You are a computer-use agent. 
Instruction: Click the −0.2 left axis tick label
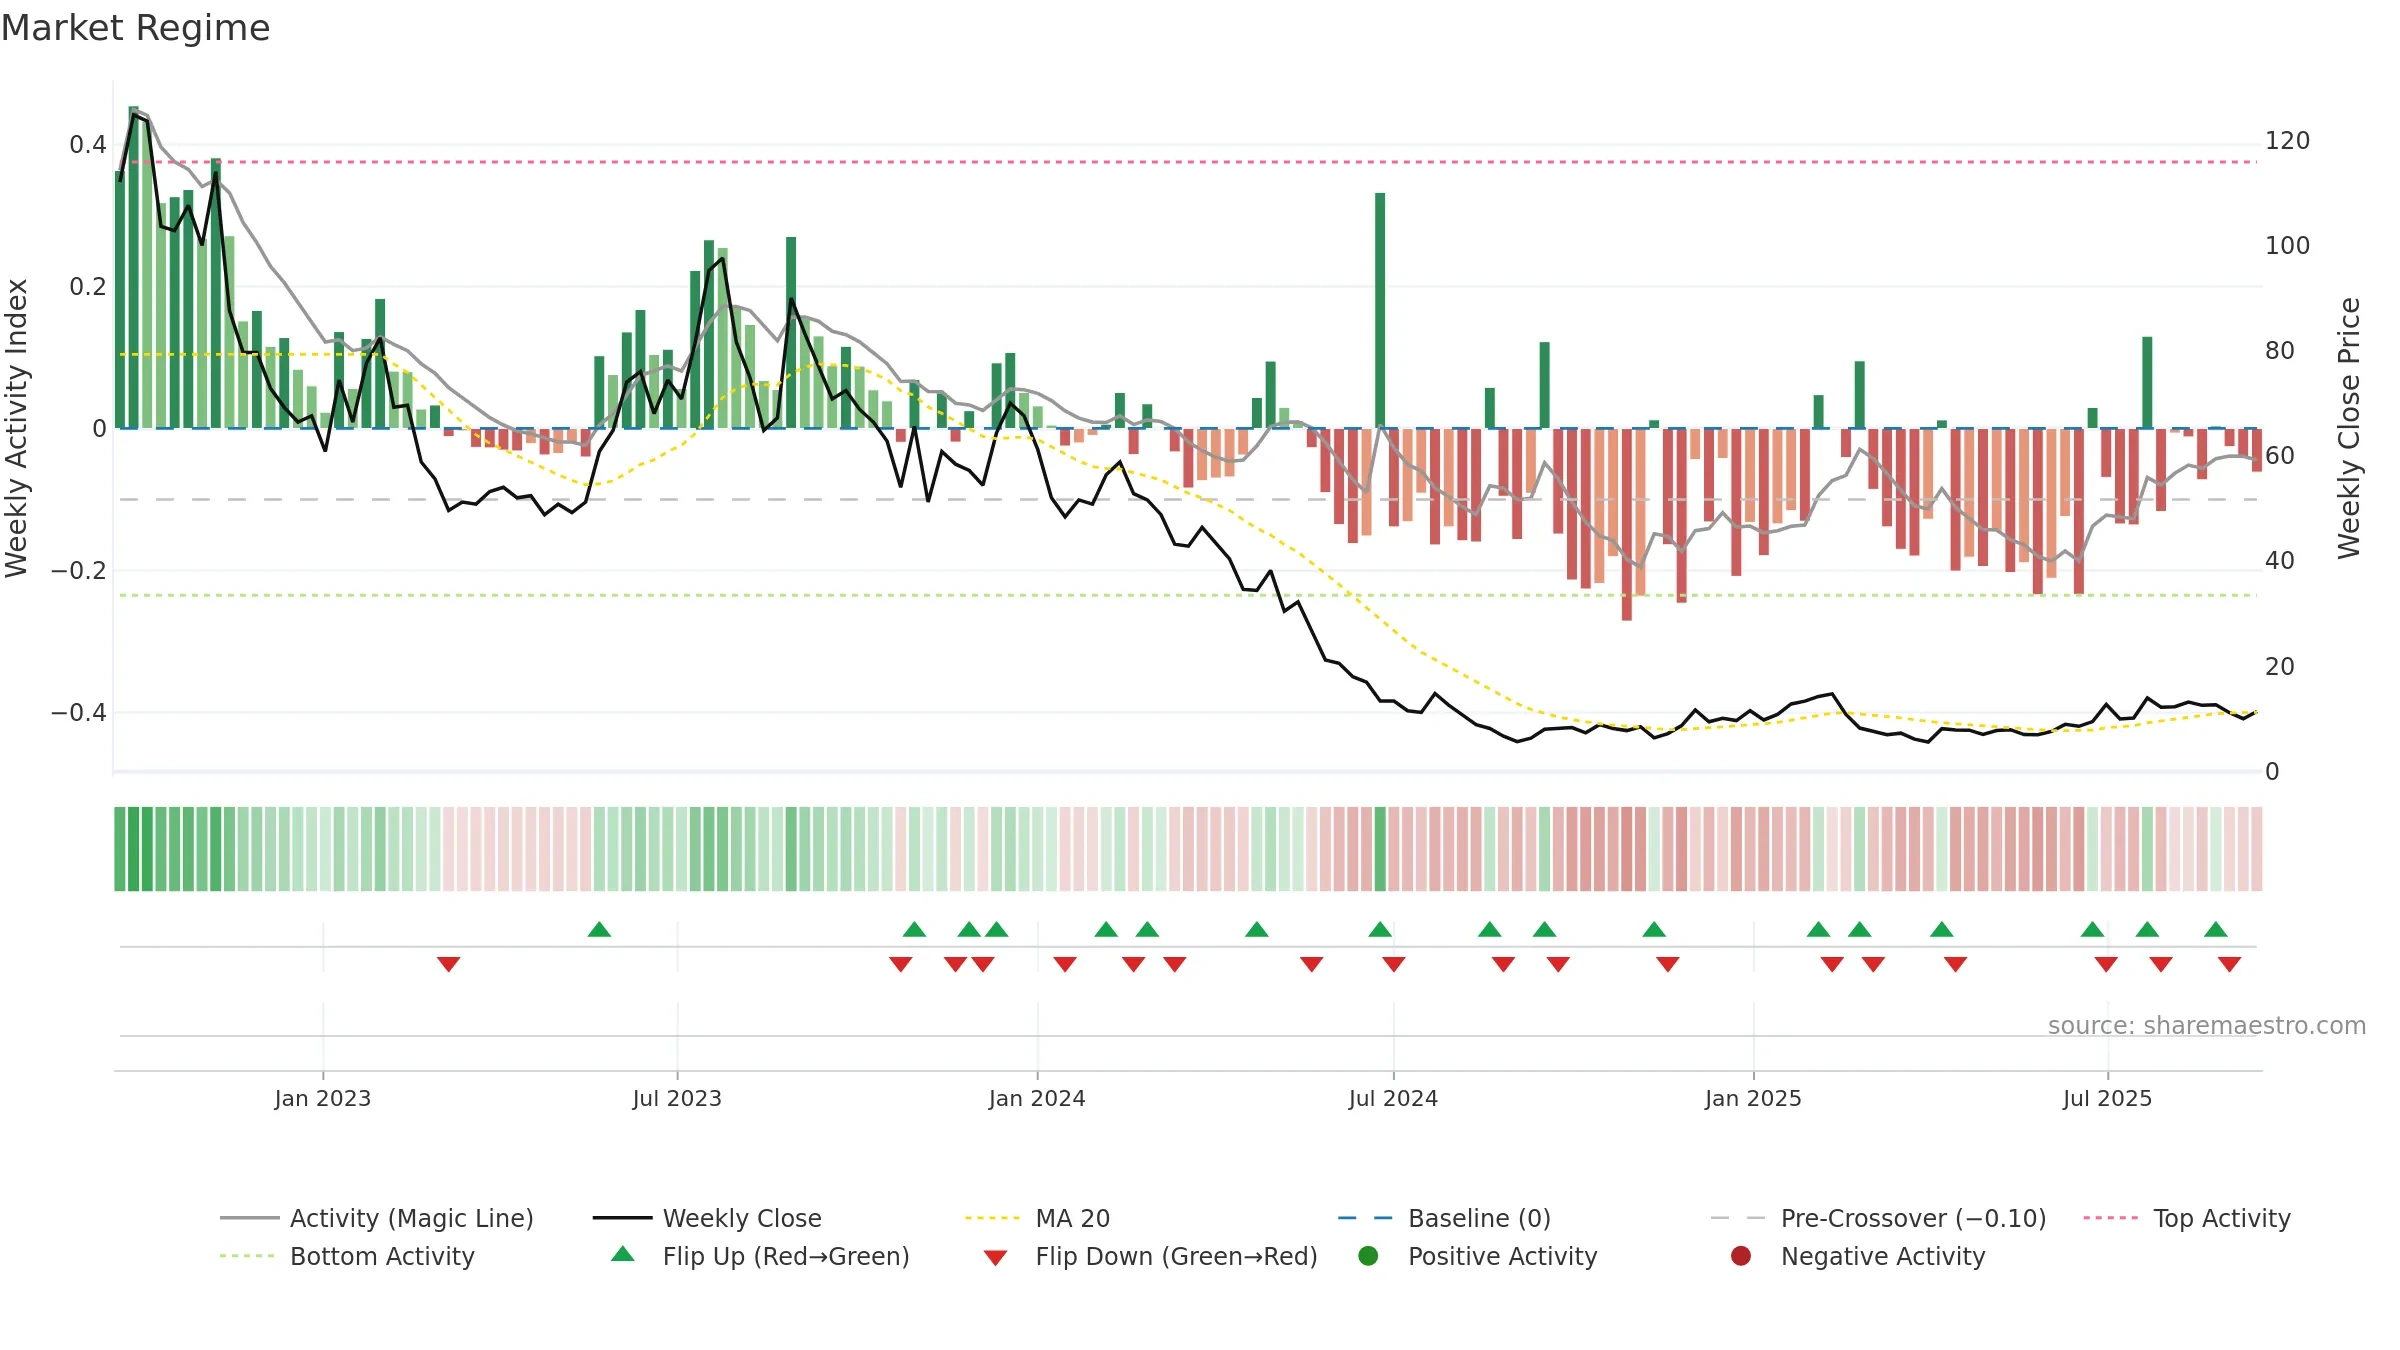[79, 570]
